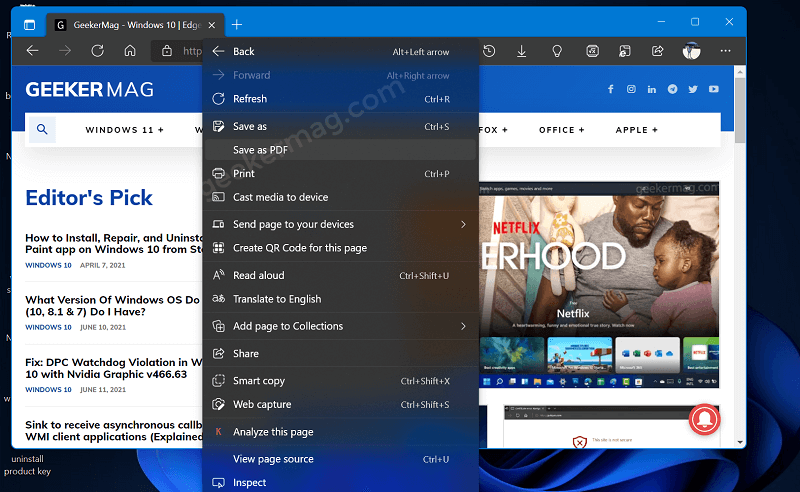This screenshot has height=492, width=800.
Task: Click the Forward arrow in browser toolbar
Action: (x=65, y=51)
